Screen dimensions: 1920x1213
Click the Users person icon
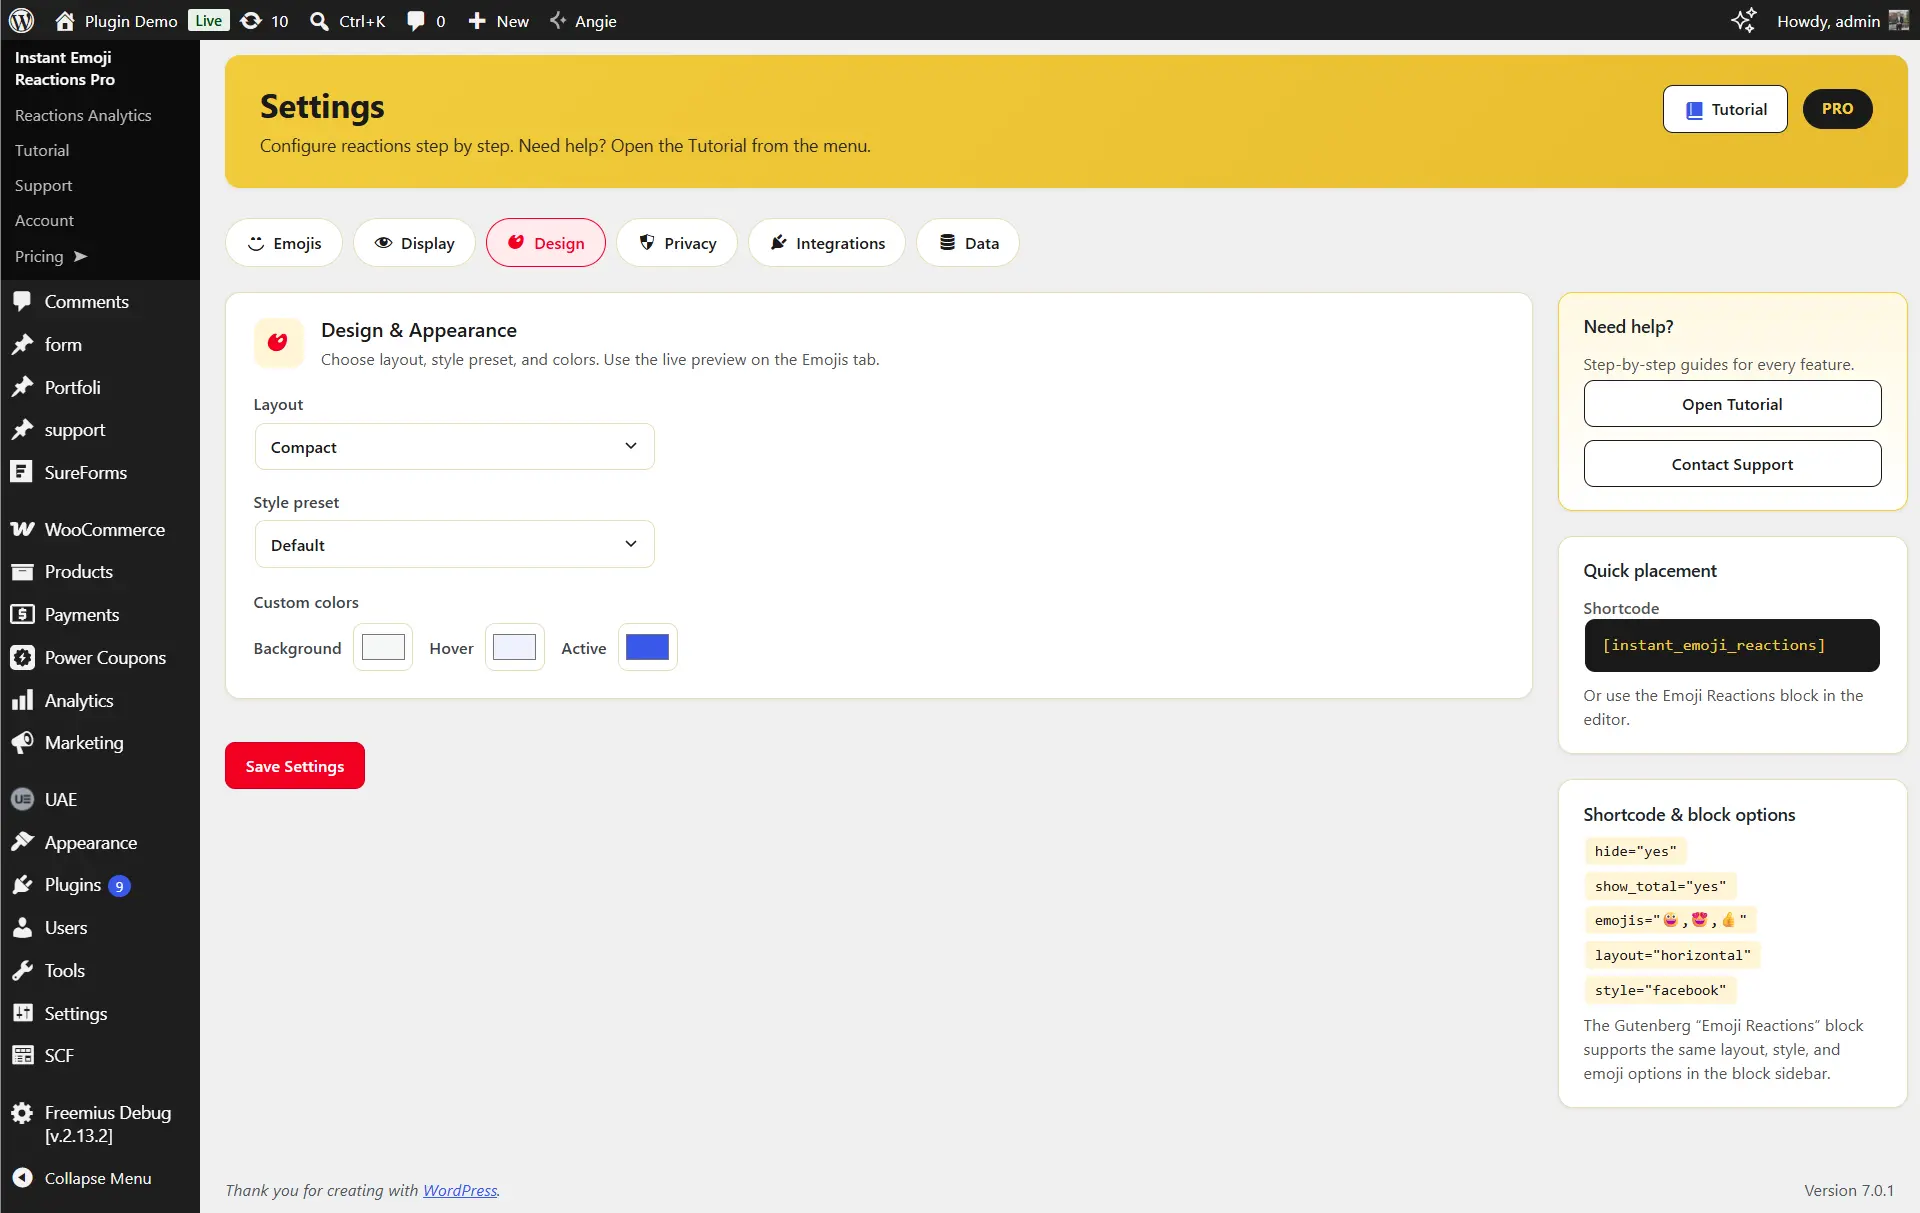22,928
